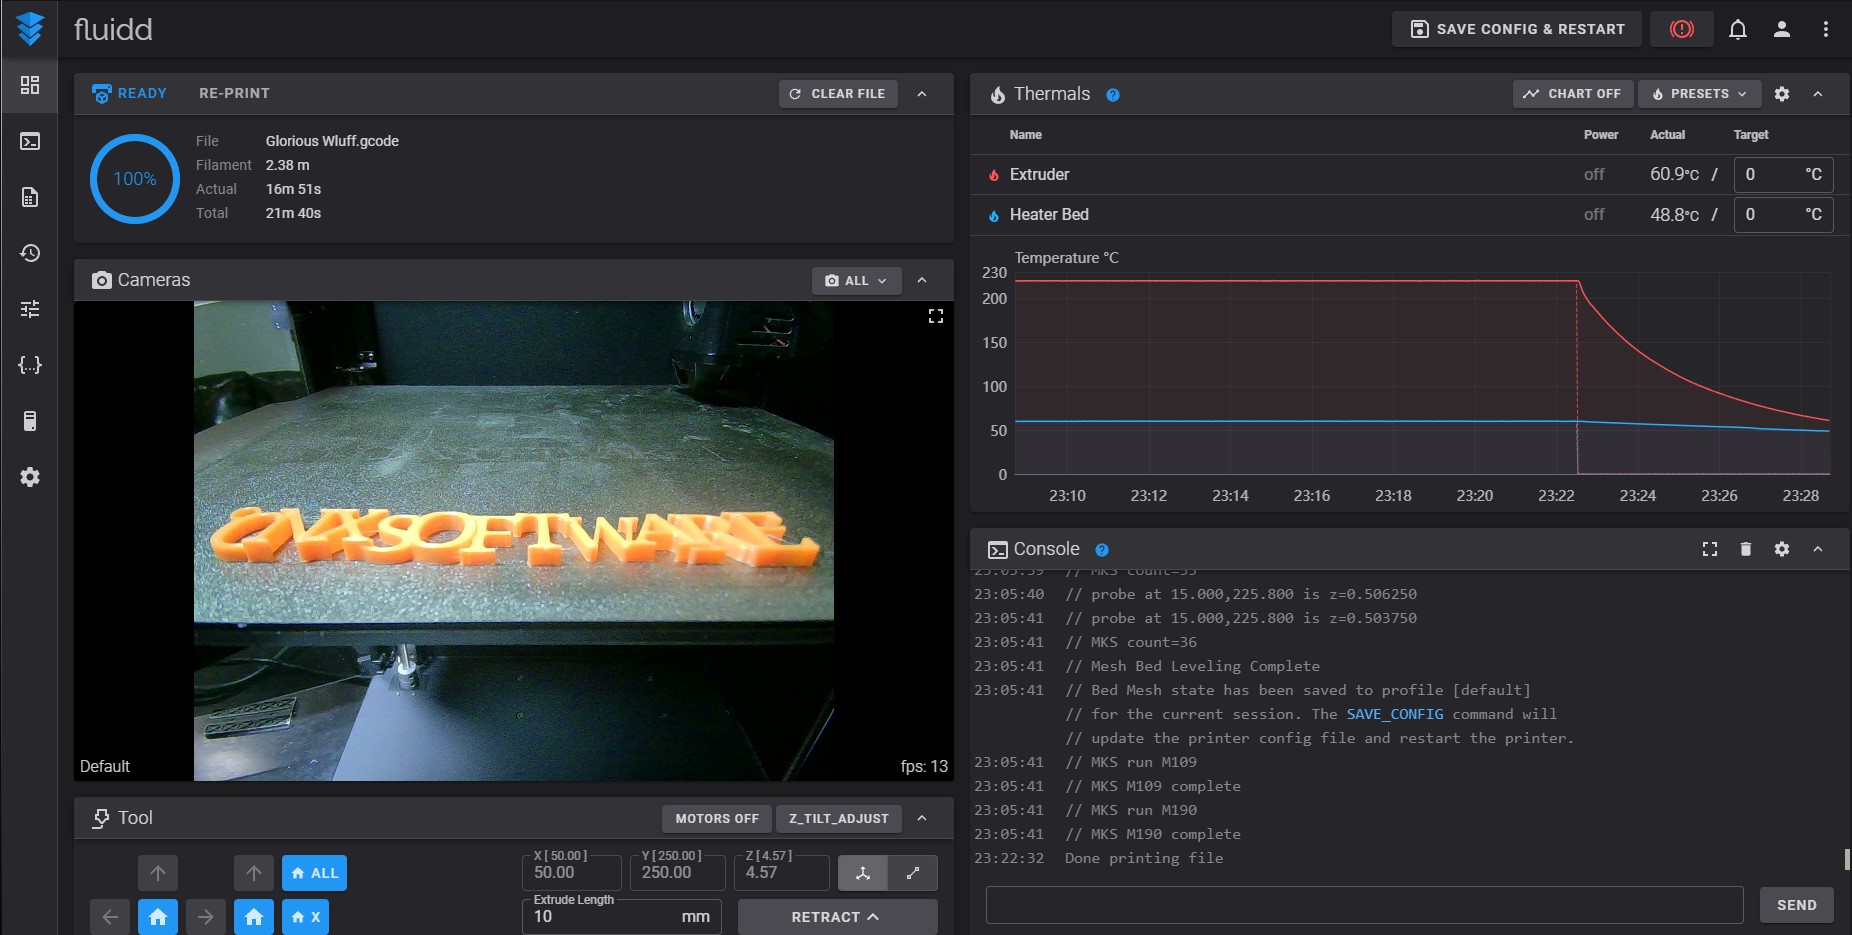Open the Configuration braces page in sidebar

point(30,365)
